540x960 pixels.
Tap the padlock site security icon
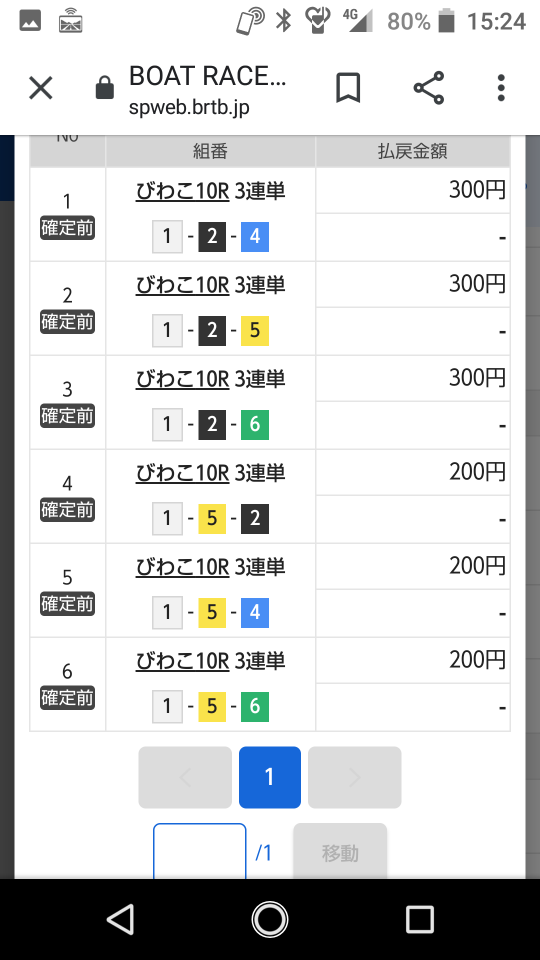[x=105, y=88]
